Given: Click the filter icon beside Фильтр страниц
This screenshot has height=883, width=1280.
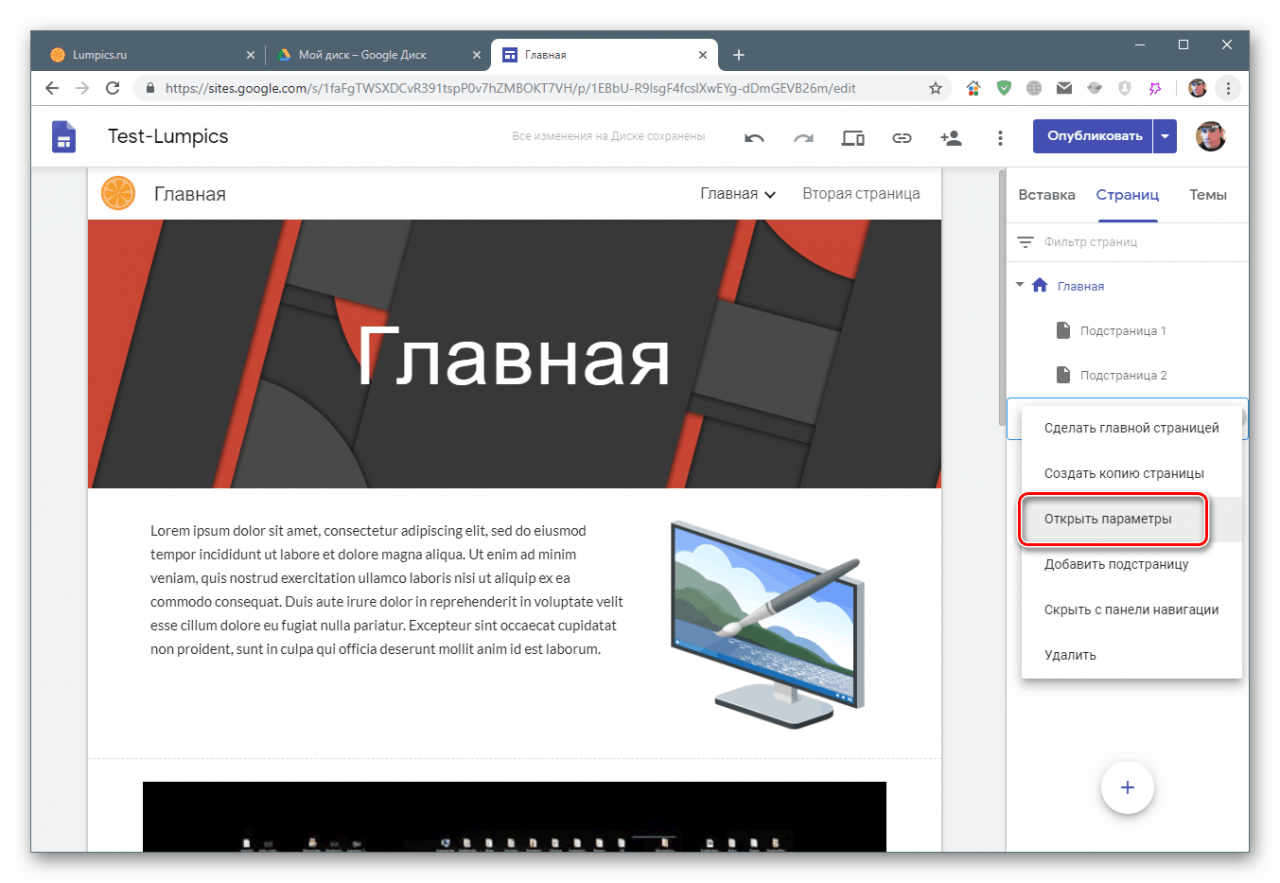Looking at the screenshot, I should [x=1025, y=242].
